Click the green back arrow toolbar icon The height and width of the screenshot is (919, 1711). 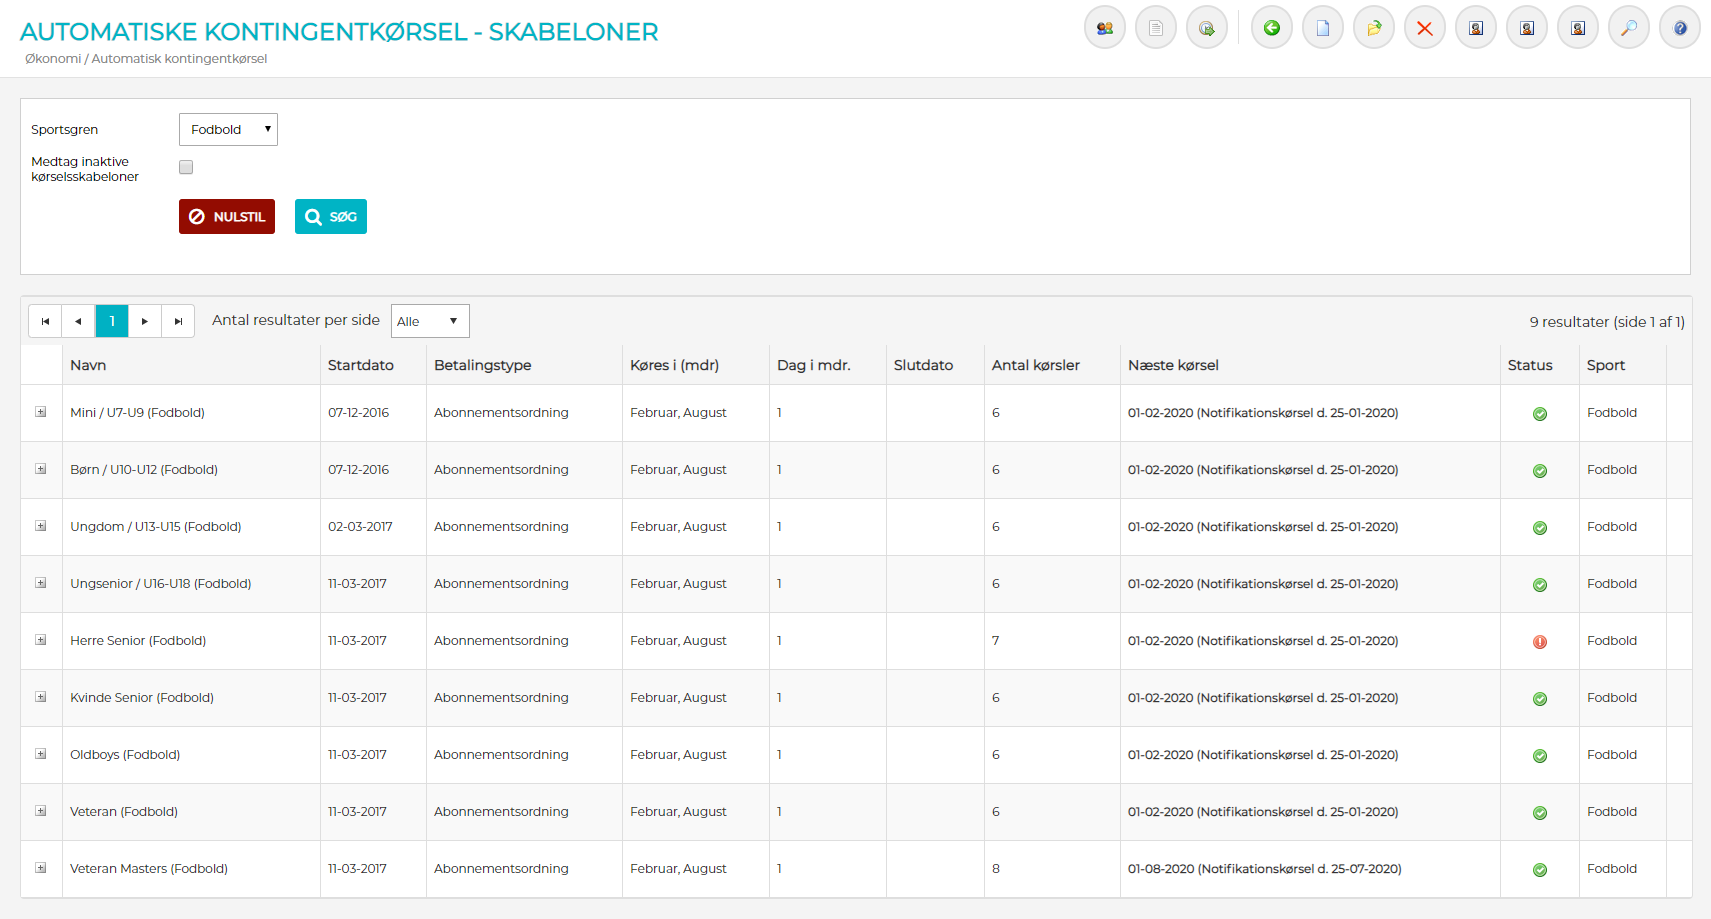point(1271,28)
